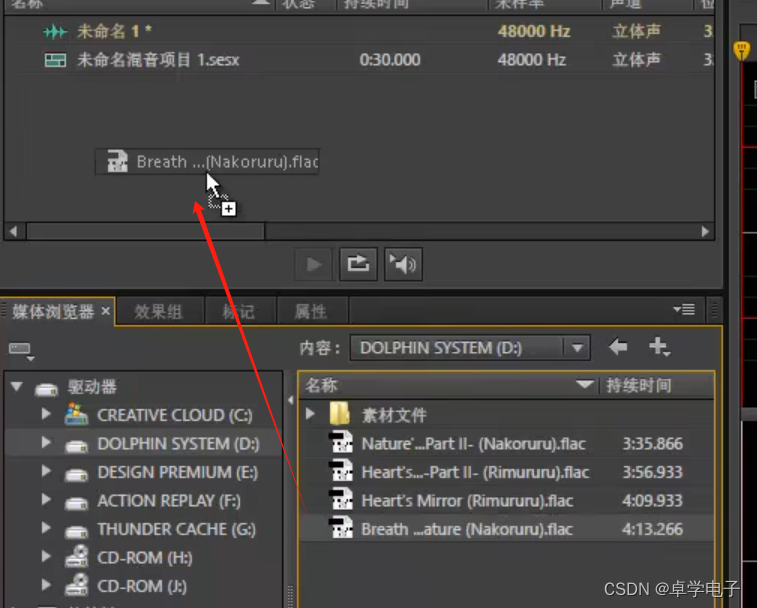The width and height of the screenshot is (757, 608).
Task: Expand ACTION REPLAY (F:) drive
Action: click(46, 499)
